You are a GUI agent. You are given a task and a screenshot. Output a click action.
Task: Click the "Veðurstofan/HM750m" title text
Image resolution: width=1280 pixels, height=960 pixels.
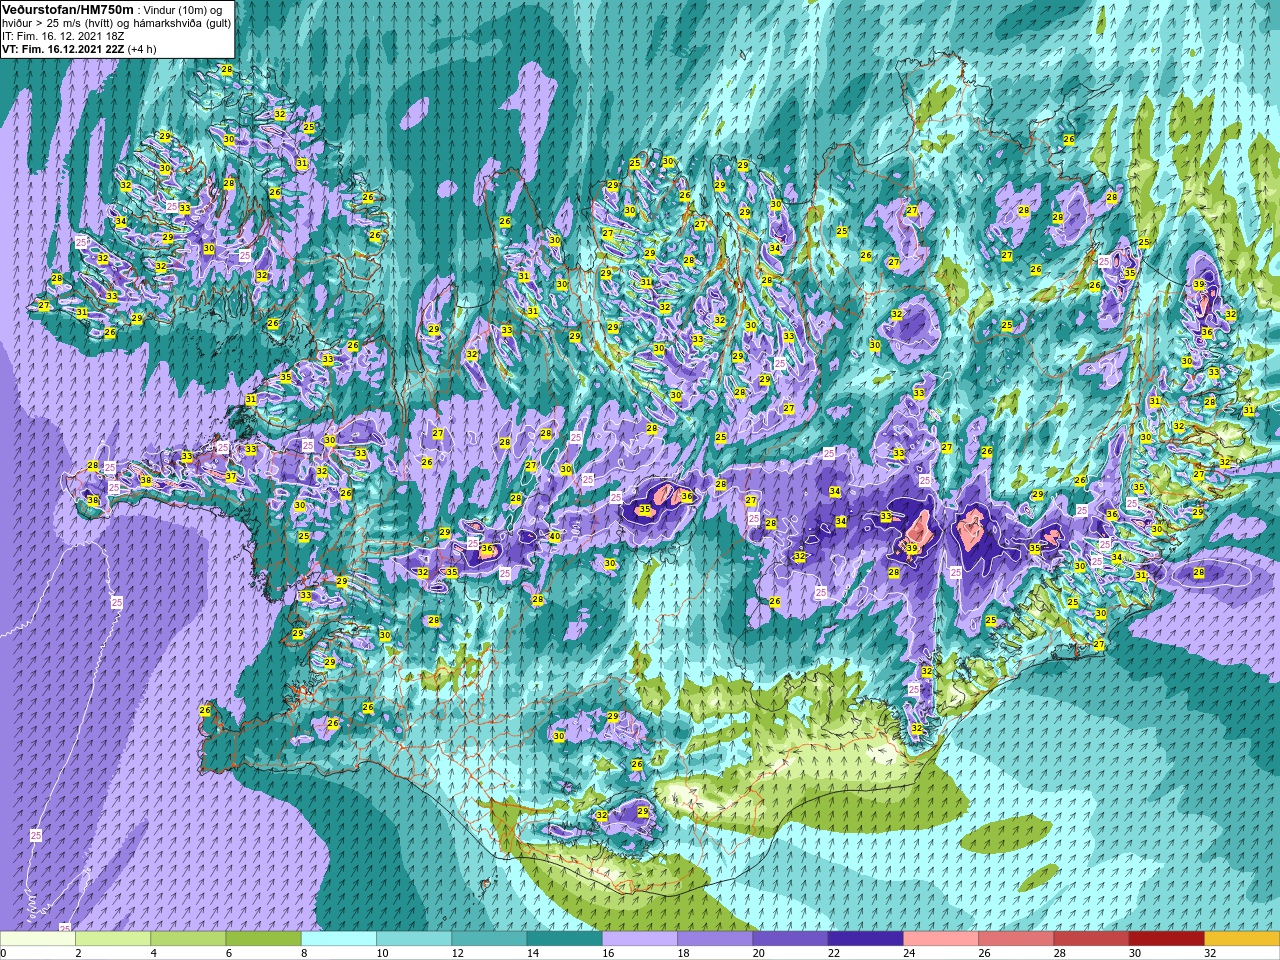coord(67,9)
